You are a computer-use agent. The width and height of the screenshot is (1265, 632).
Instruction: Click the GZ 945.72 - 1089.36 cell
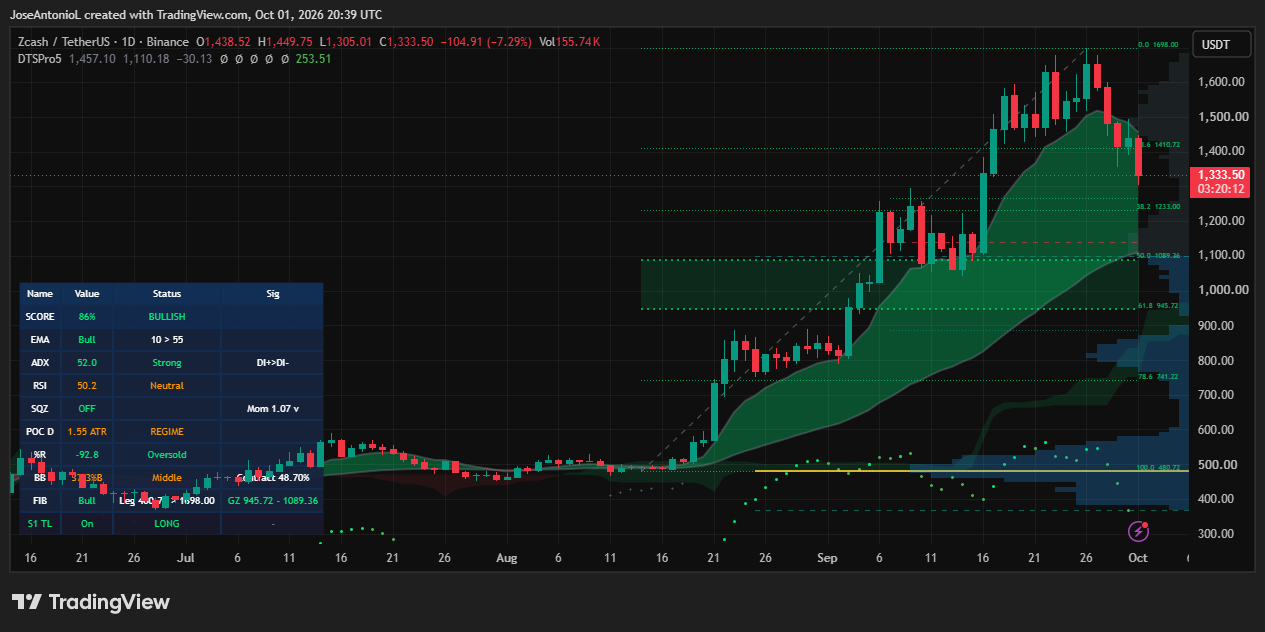point(273,500)
